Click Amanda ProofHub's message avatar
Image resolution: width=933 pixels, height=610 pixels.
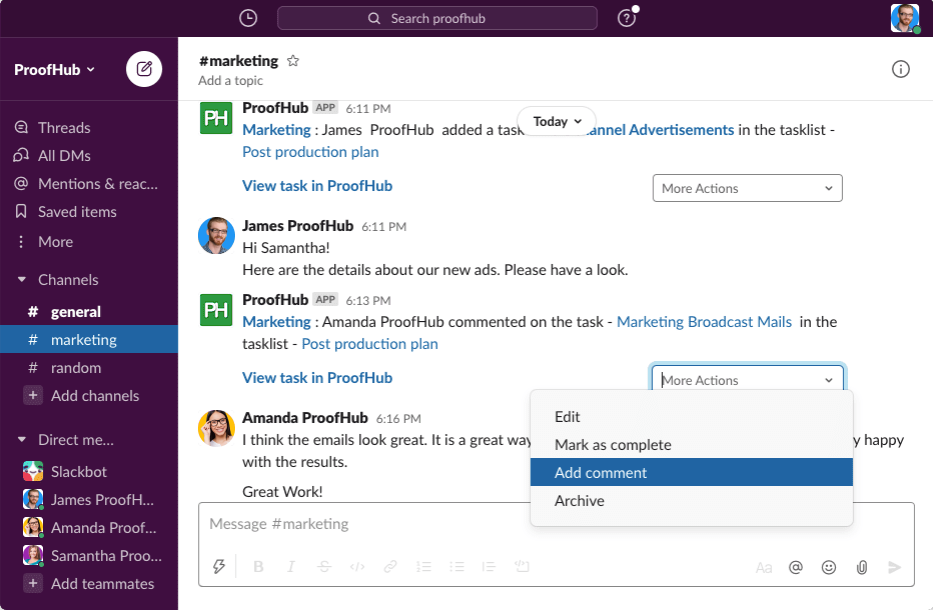(x=216, y=427)
